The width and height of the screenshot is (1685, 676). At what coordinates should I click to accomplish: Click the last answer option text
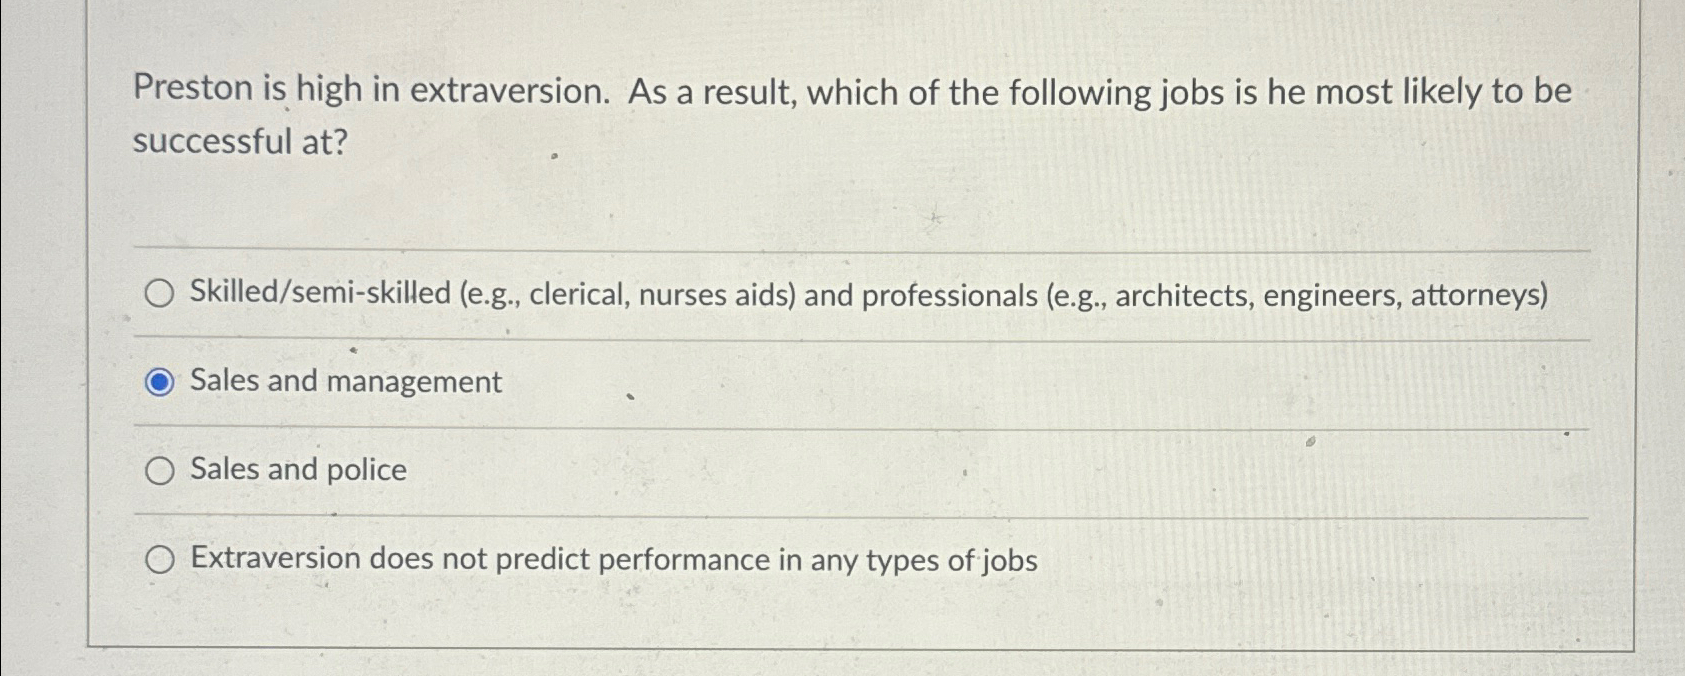tap(613, 560)
